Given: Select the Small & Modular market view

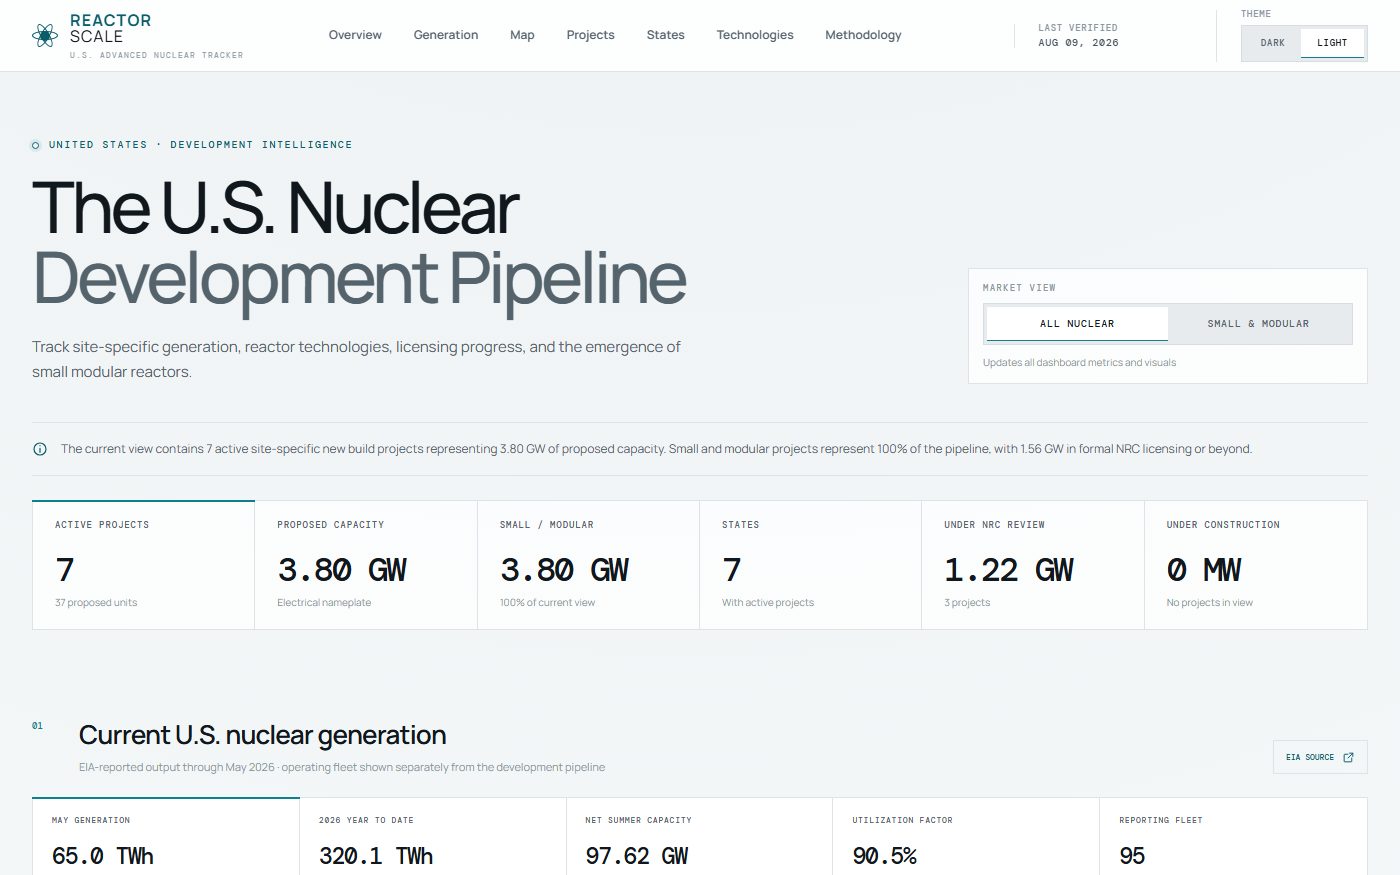Looking at the screenshot, I should (x=1258, y=324).
